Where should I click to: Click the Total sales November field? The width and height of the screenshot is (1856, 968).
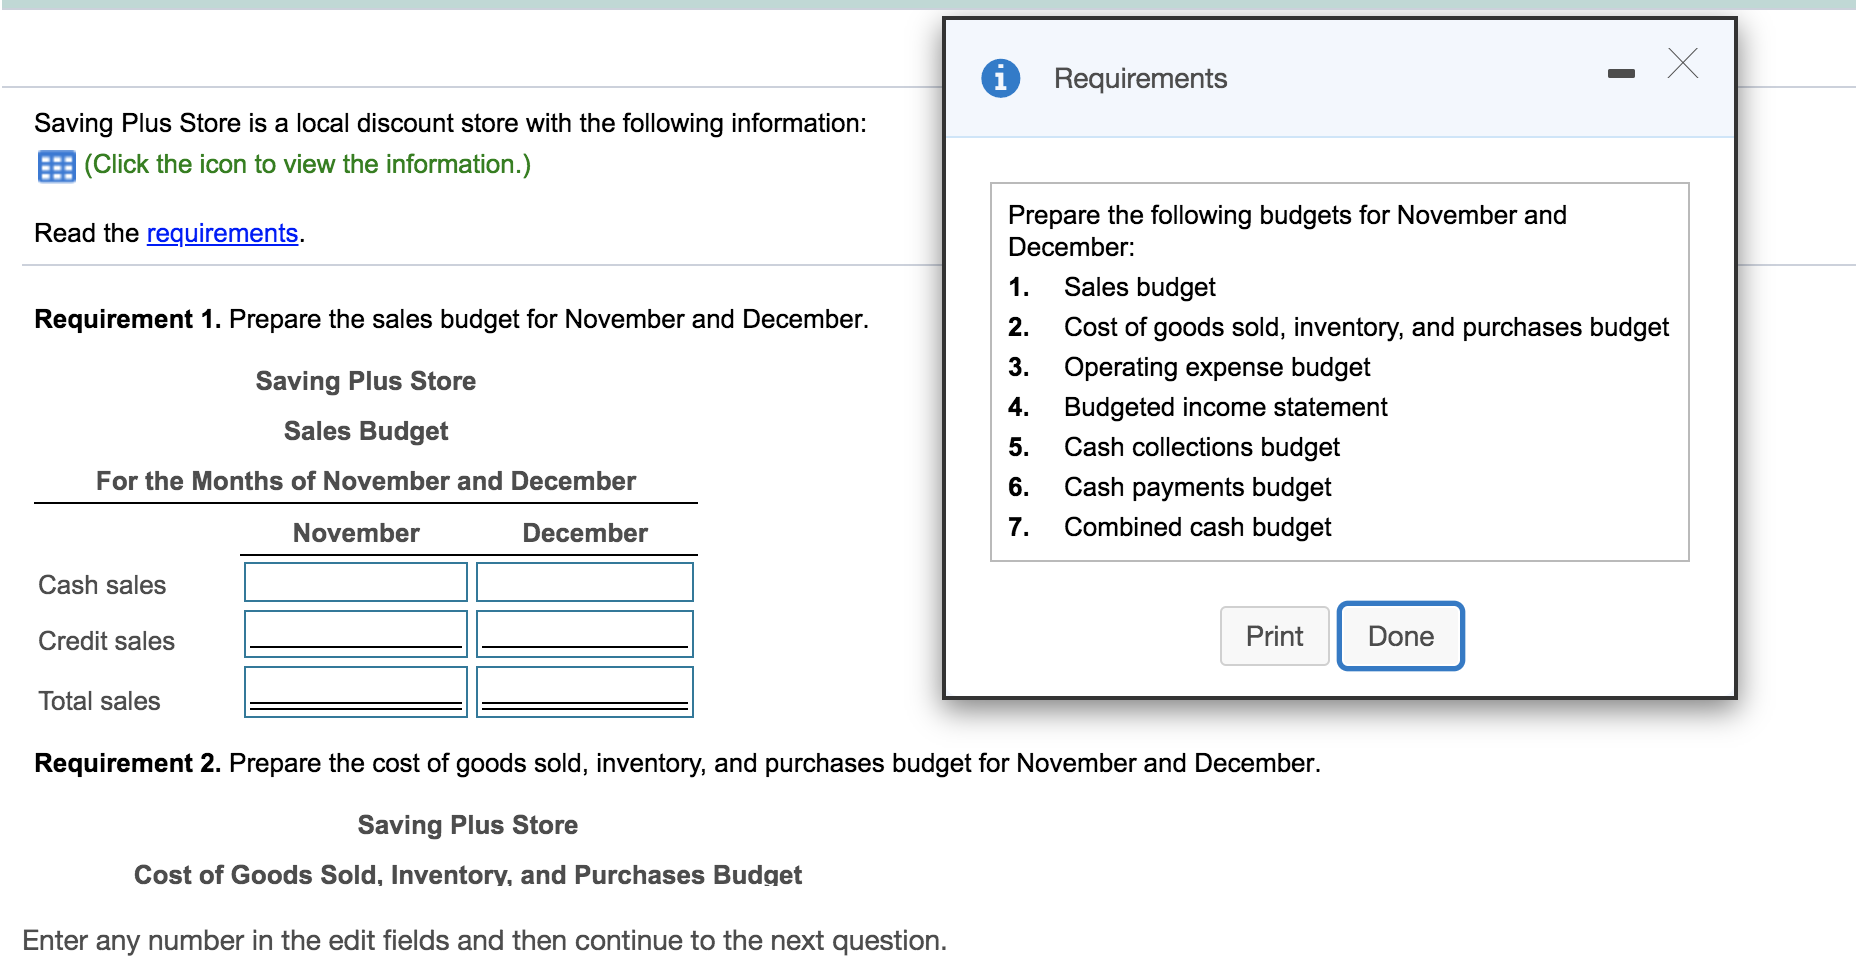click(355, 690)
